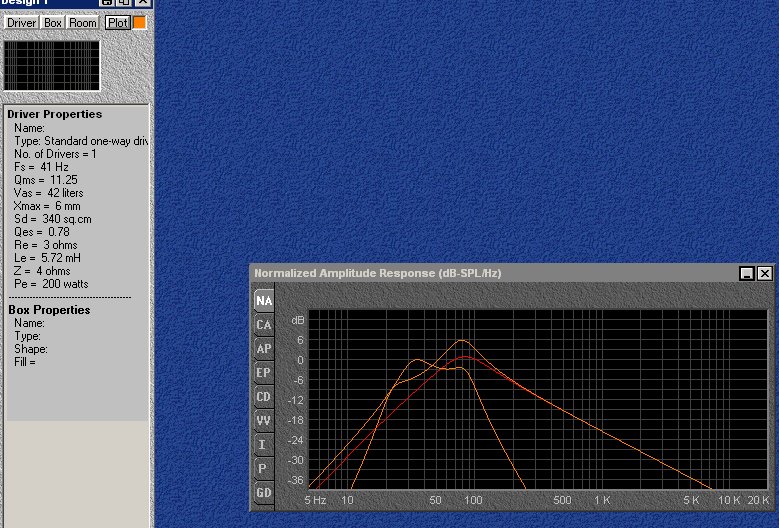Click the orange plot color swatch

(140, 23)
